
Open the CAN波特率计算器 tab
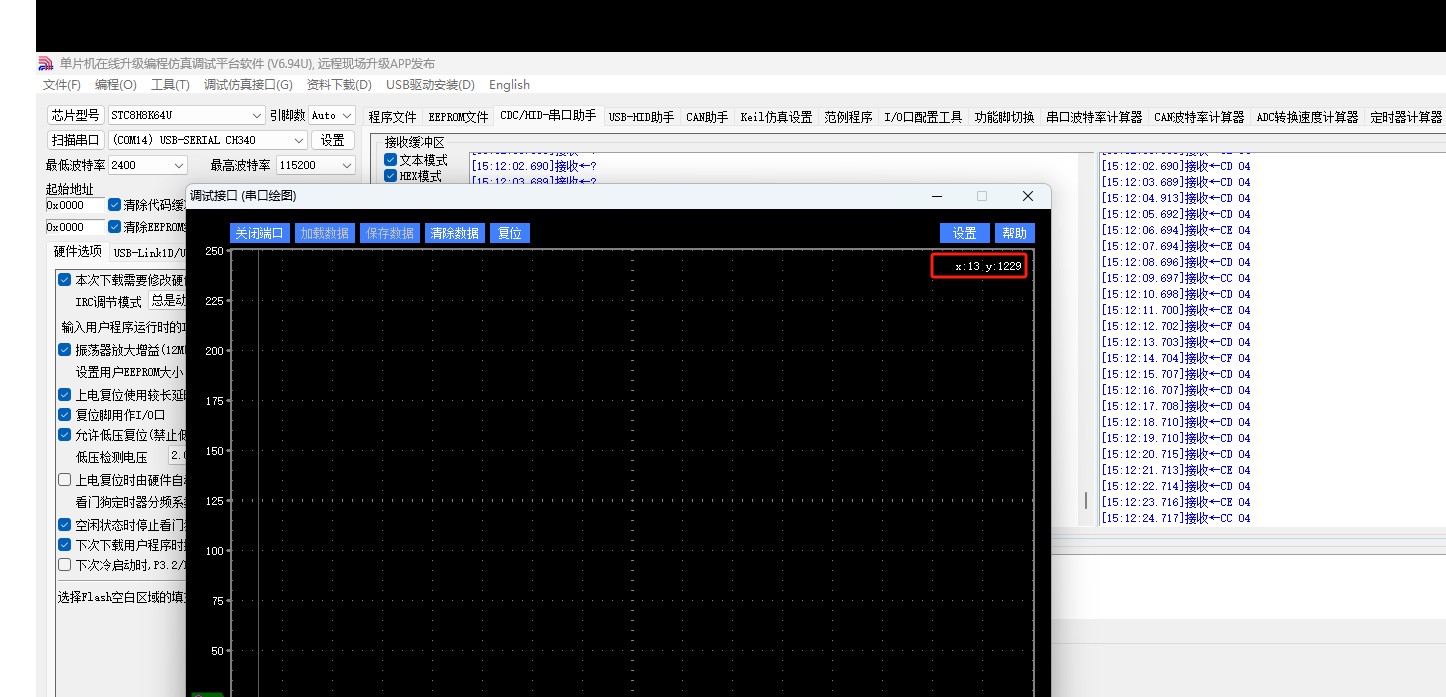coord(1199,117)
